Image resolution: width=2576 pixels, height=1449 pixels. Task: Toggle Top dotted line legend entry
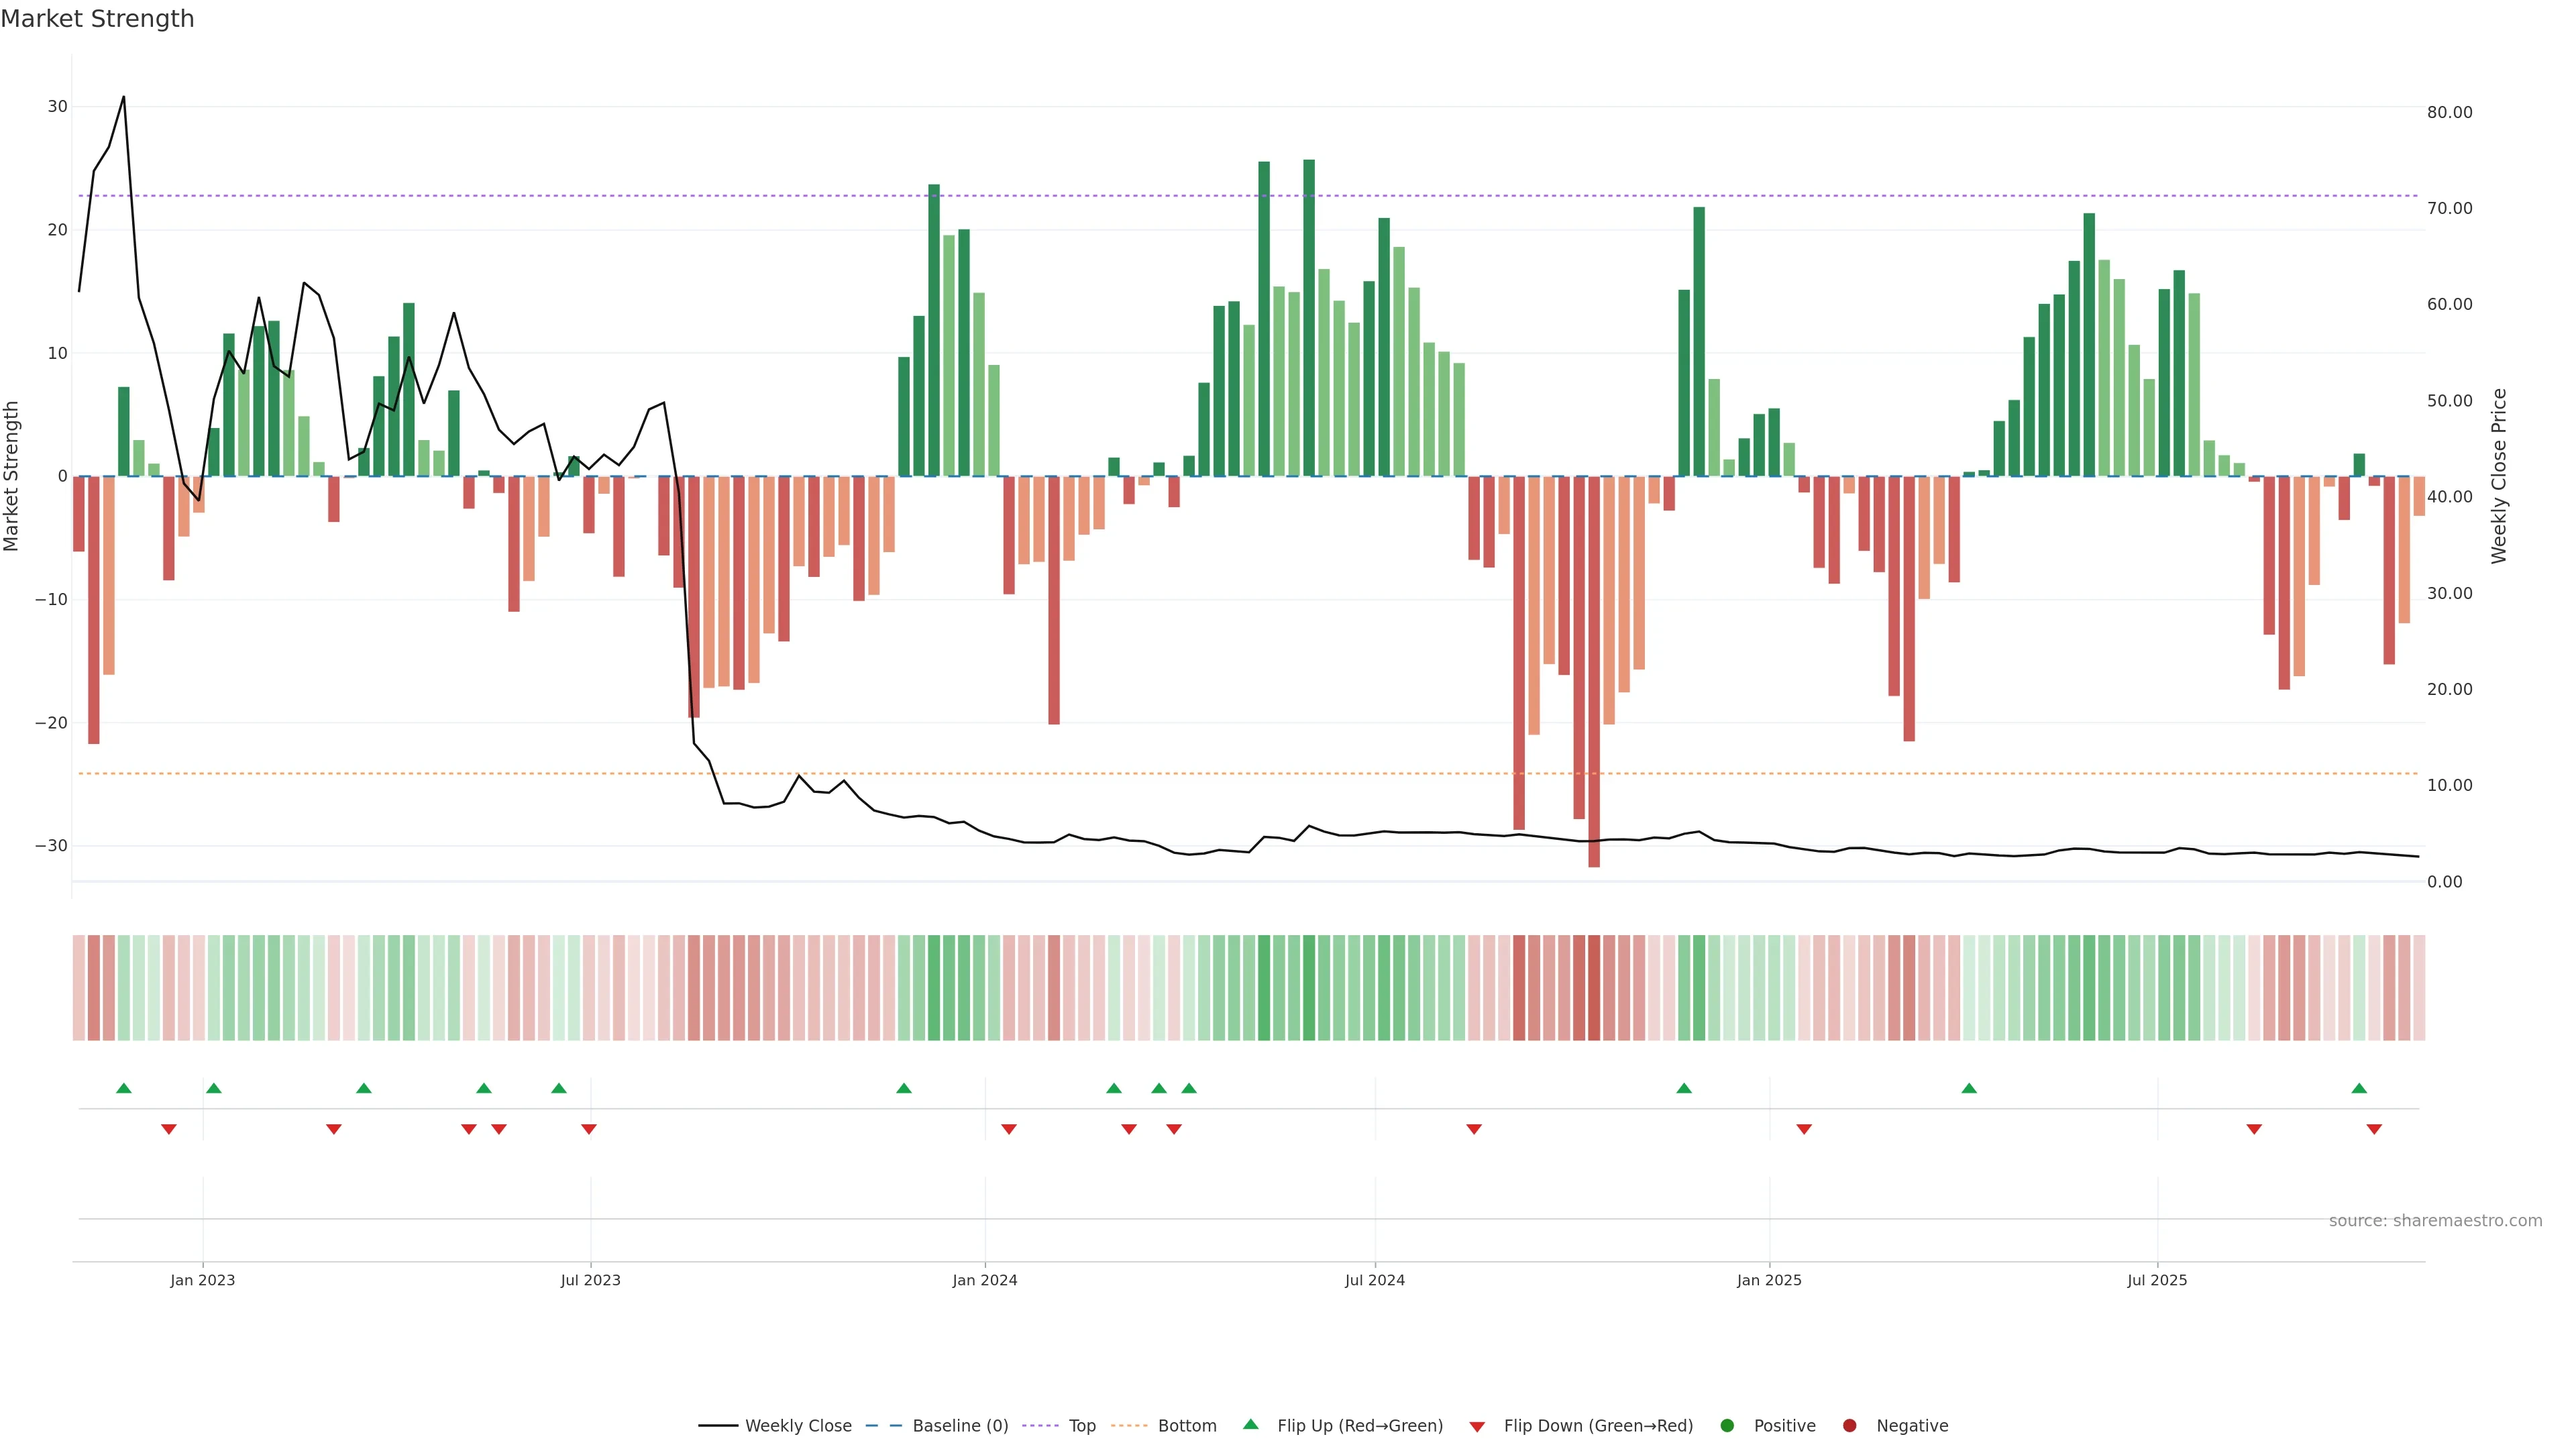click(x=1081, y=1426)
